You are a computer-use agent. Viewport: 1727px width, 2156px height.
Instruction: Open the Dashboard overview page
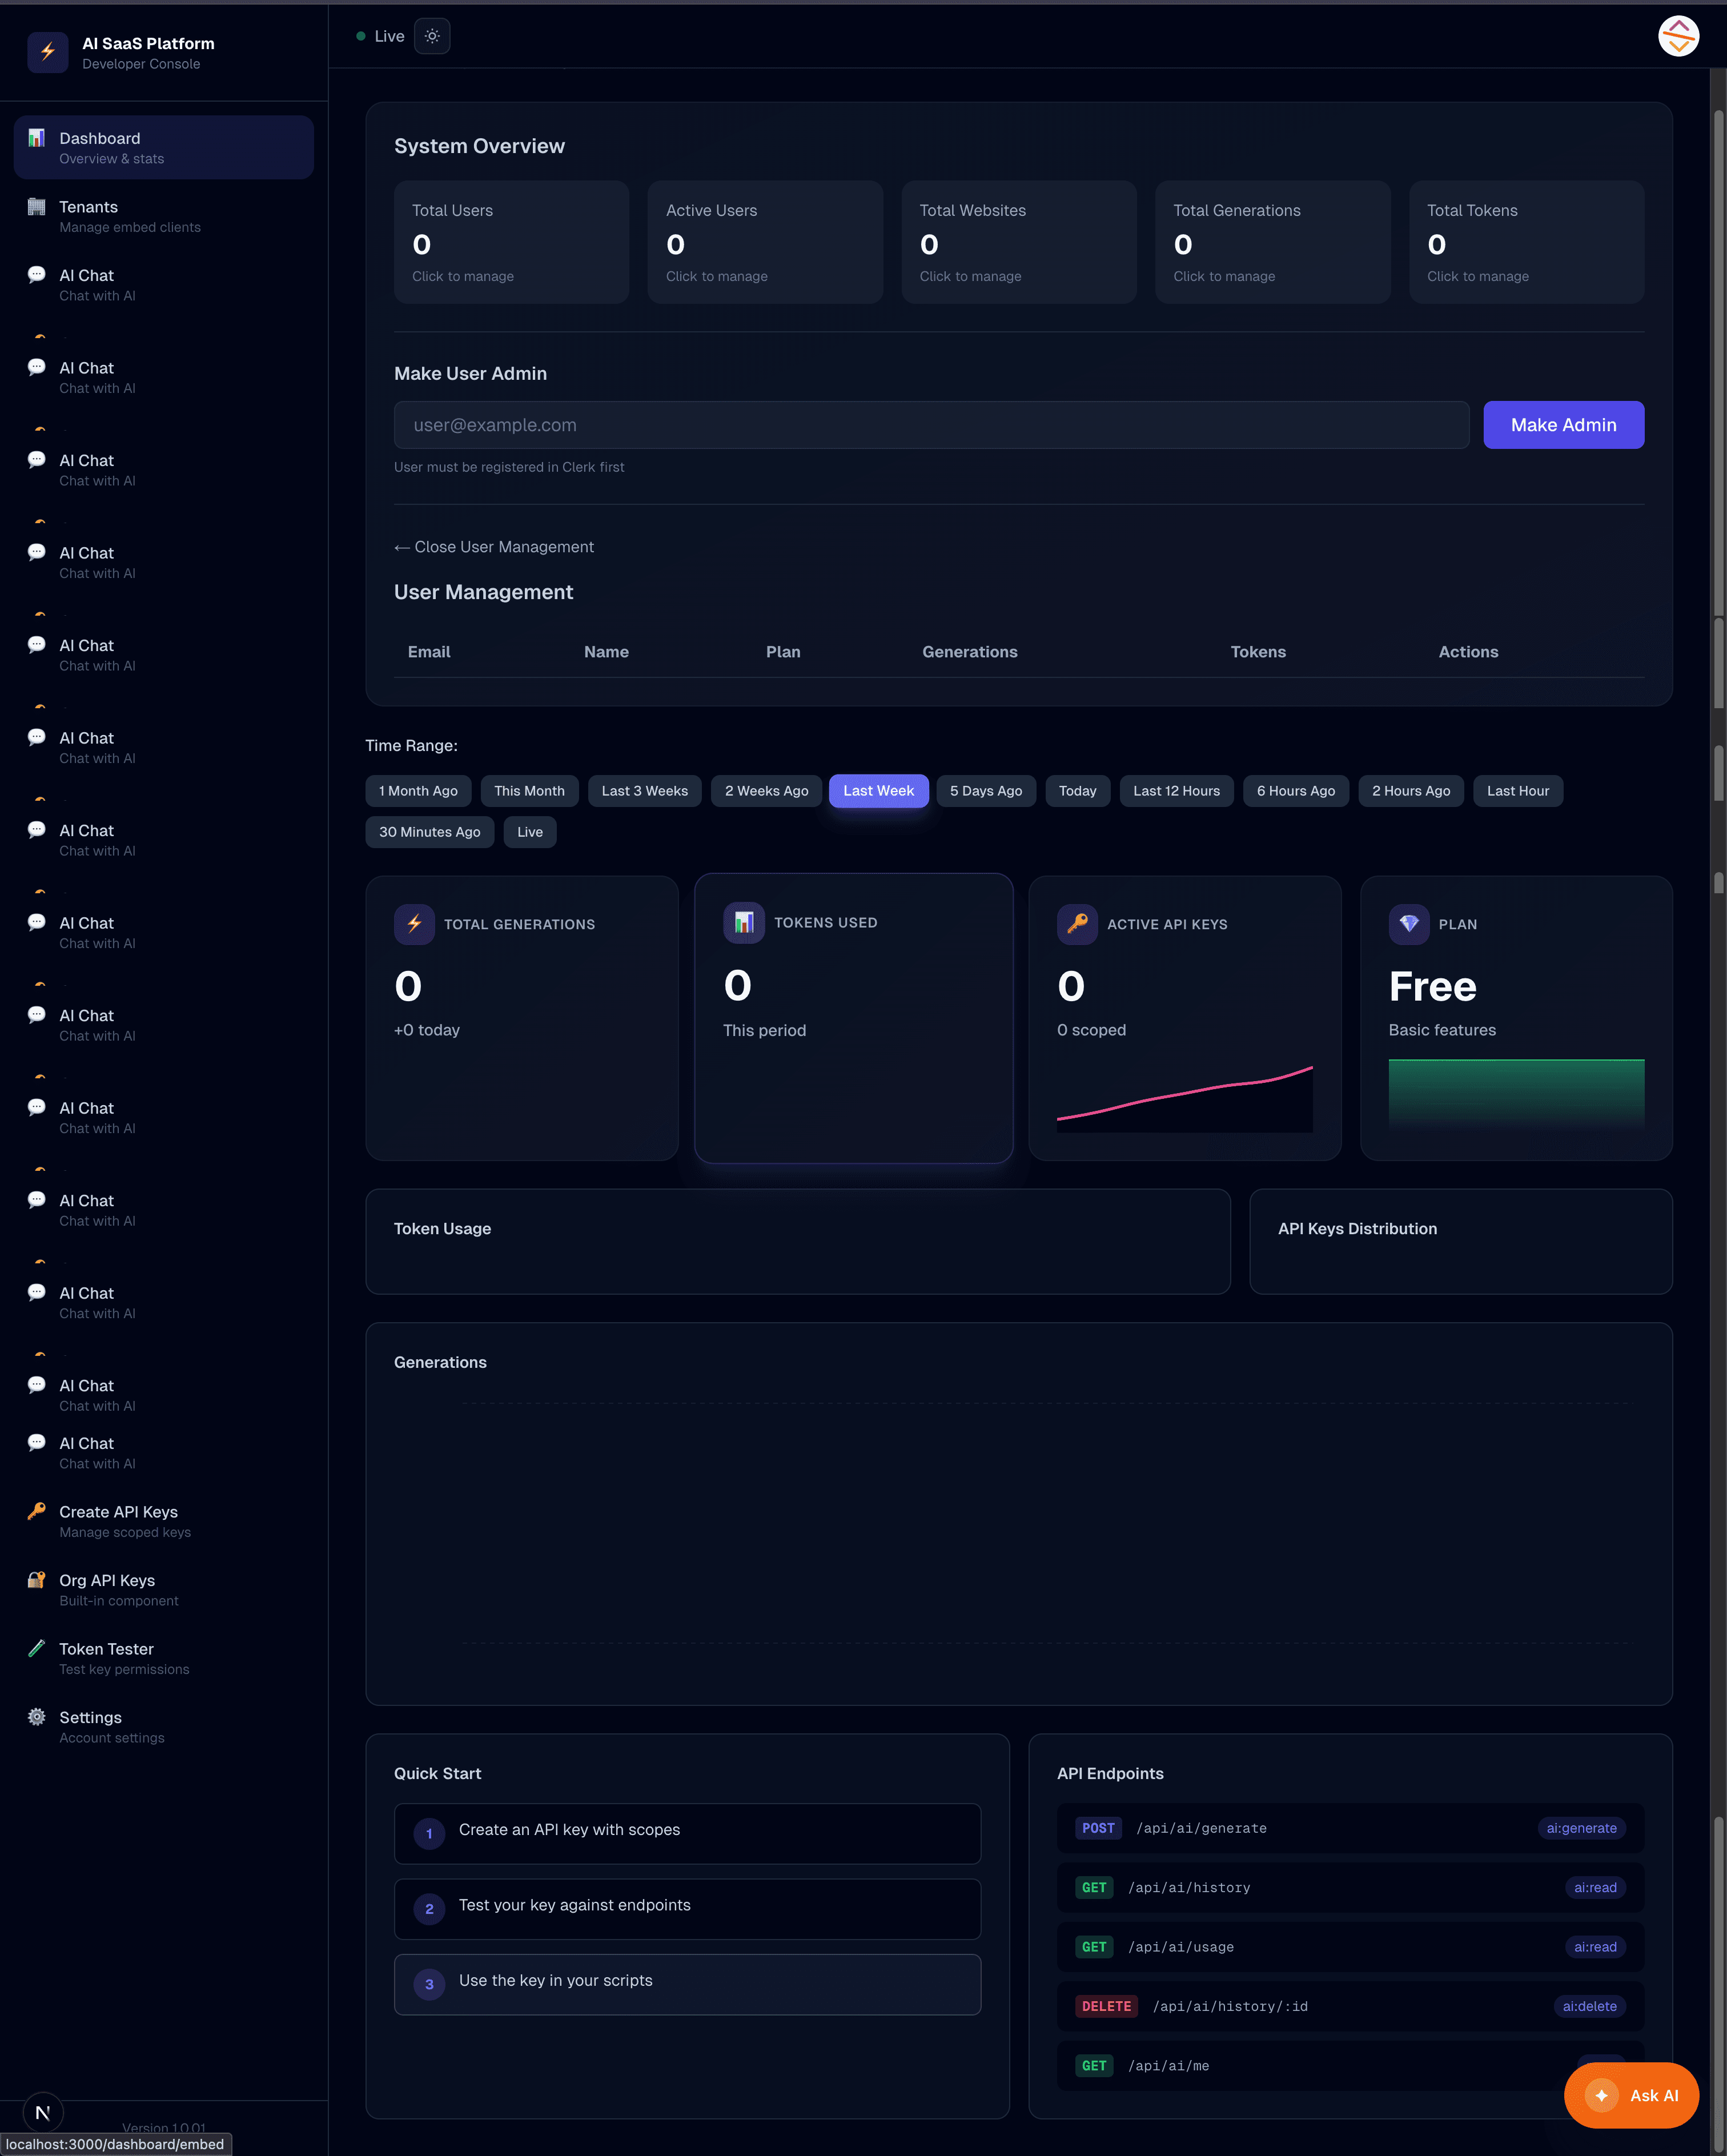[x=164, y=147]
